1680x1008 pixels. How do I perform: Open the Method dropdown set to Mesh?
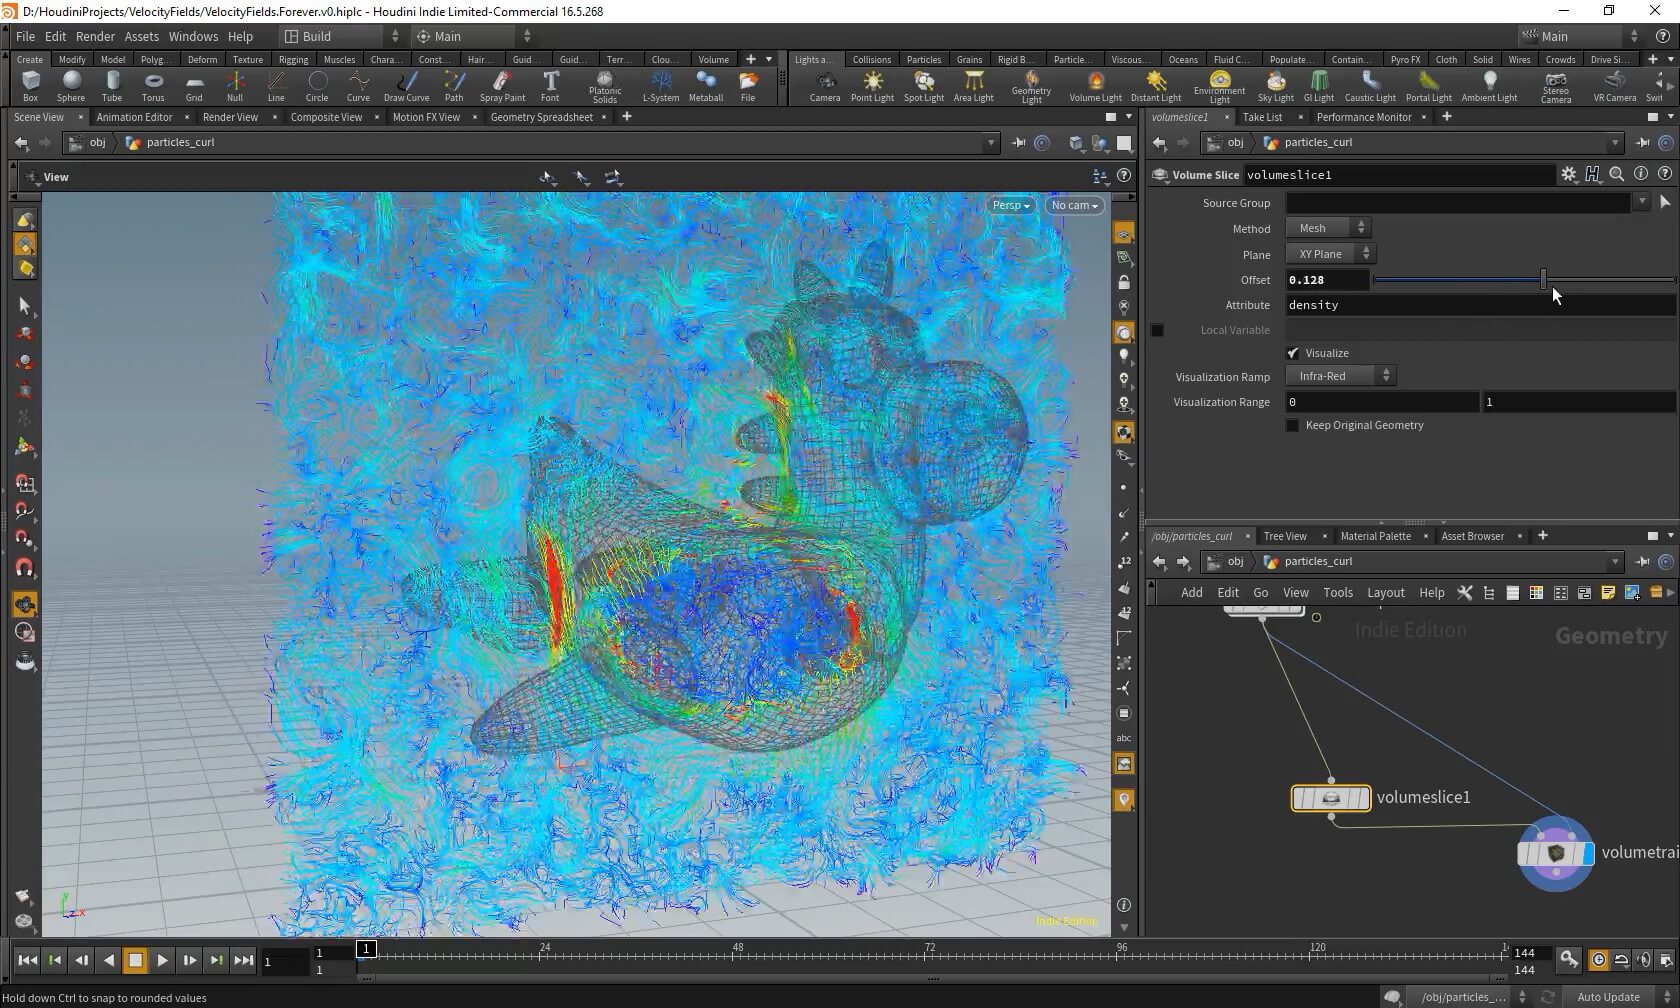coord(1327,228)
